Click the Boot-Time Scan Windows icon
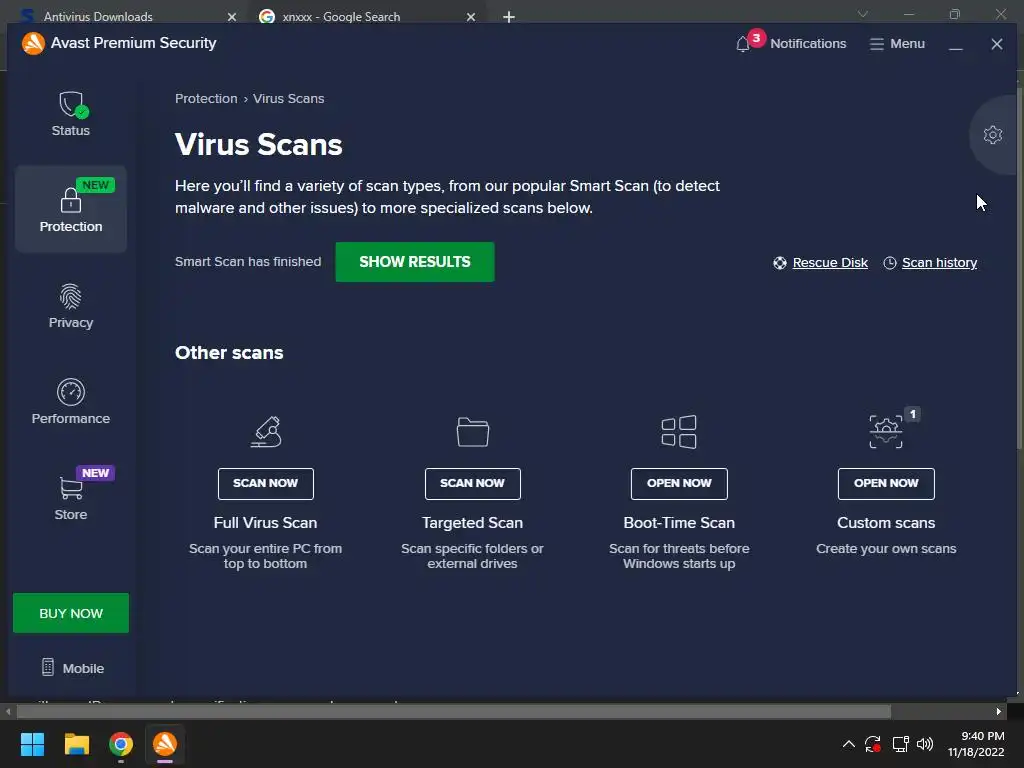1024x768 pixels. pos(679,432)
